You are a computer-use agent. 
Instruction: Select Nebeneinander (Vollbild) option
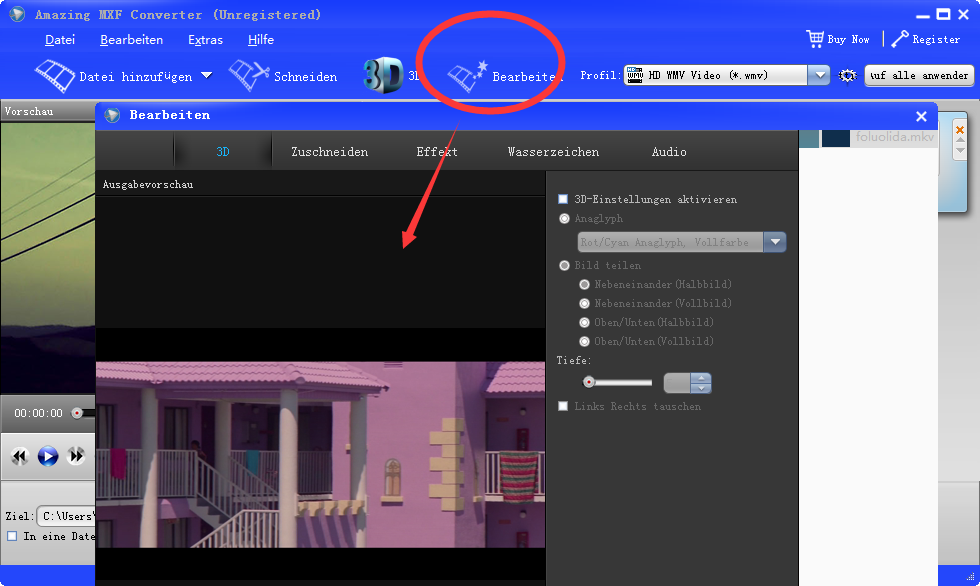584,304
